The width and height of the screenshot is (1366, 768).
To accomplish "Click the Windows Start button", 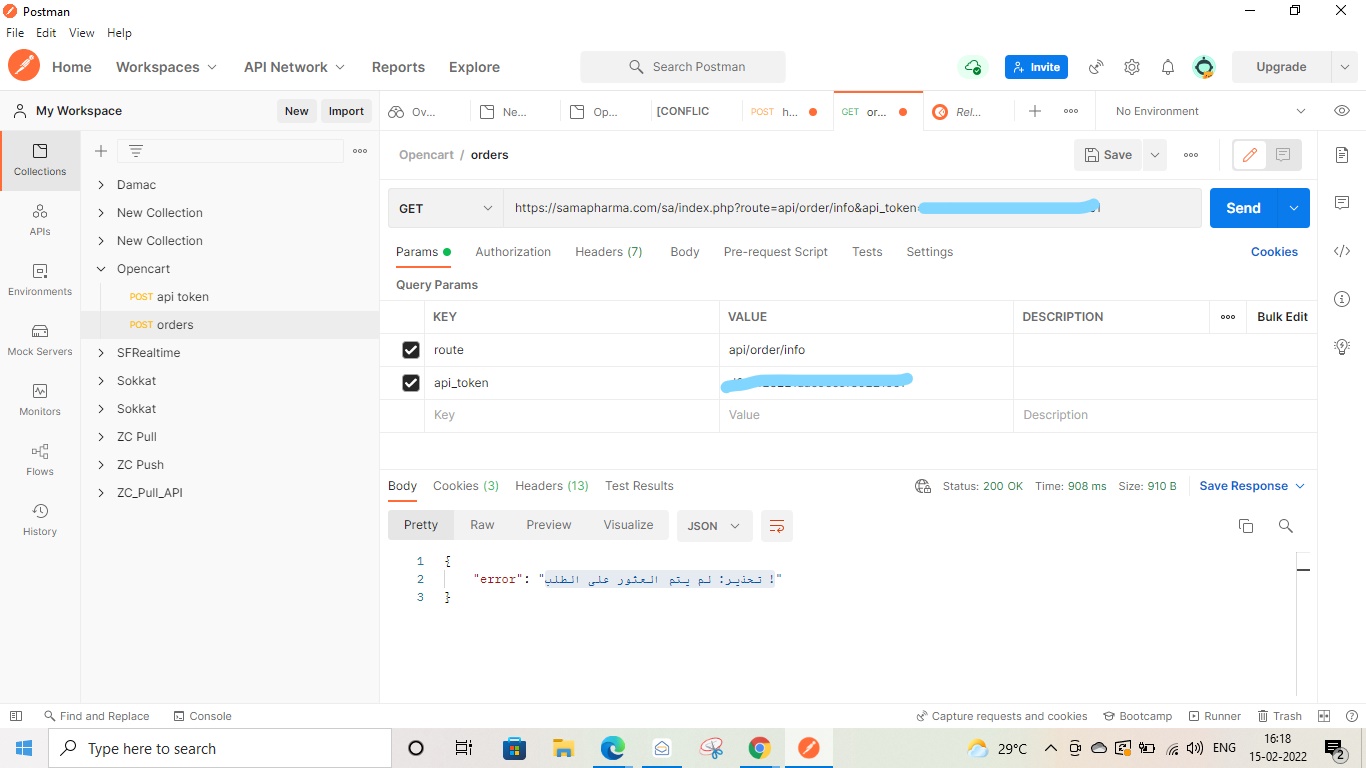I will coord(24,748).
